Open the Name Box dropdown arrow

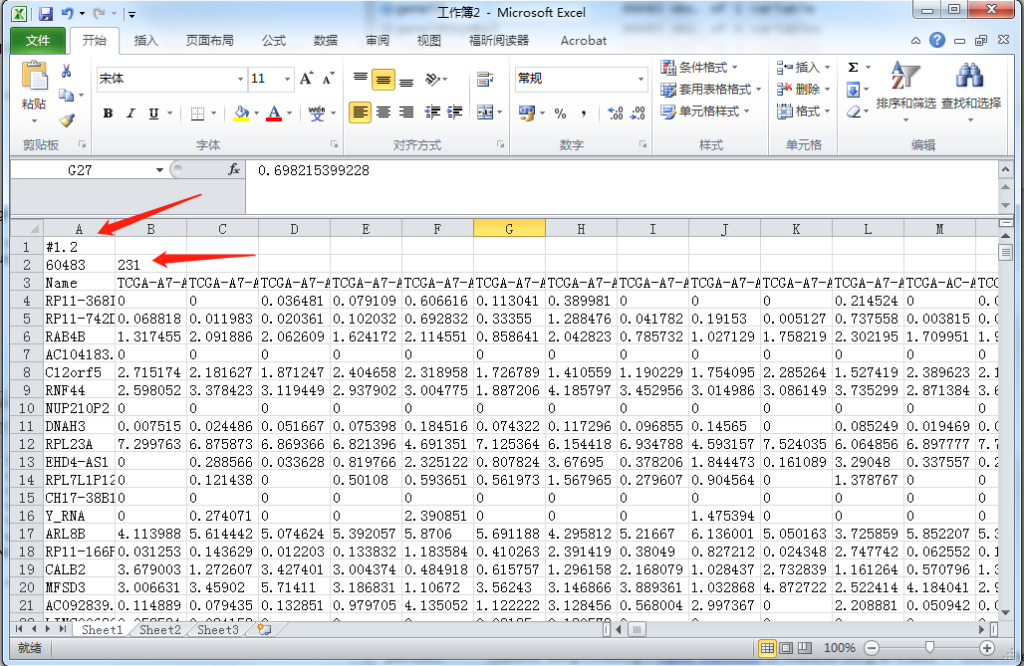[159, 170]
